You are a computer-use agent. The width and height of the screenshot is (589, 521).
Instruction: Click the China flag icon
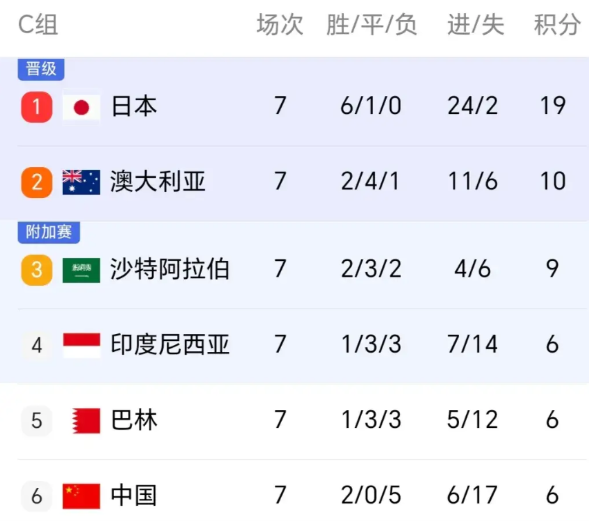tap(82, 496)
